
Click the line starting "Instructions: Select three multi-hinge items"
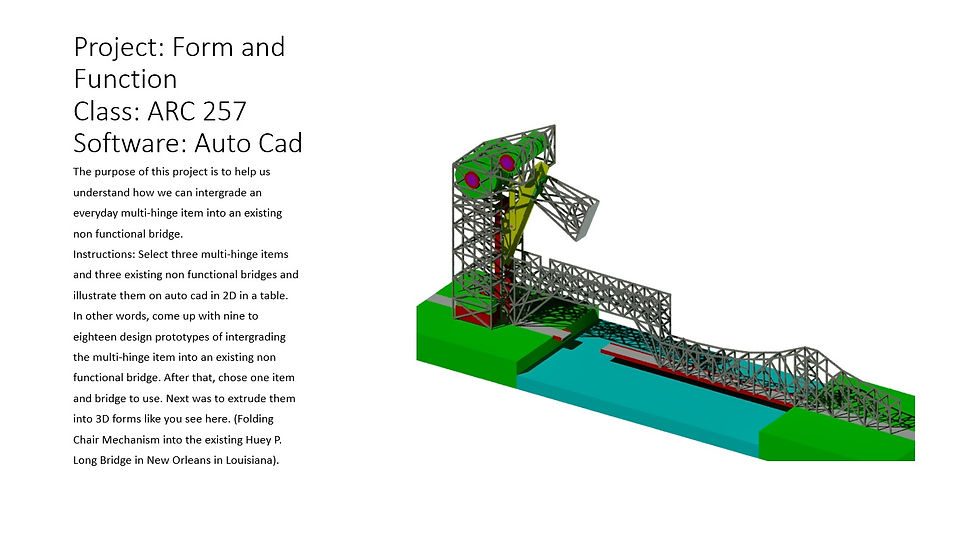181,254
